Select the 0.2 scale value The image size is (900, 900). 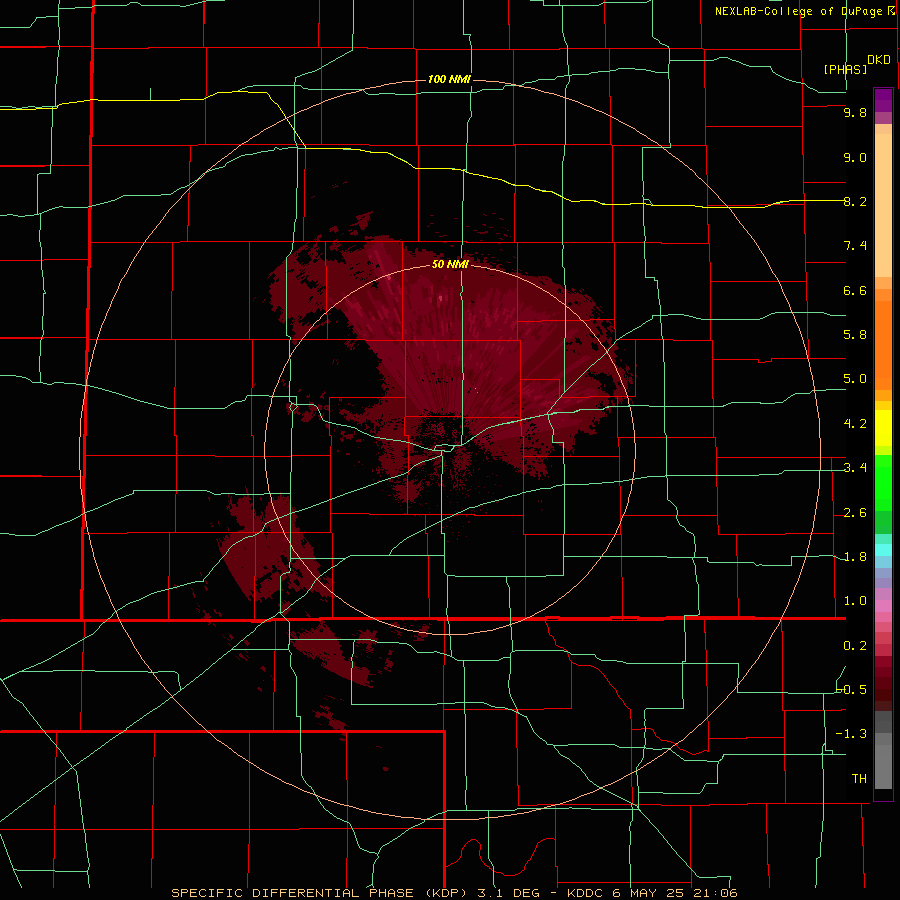[x=855, y=646]
